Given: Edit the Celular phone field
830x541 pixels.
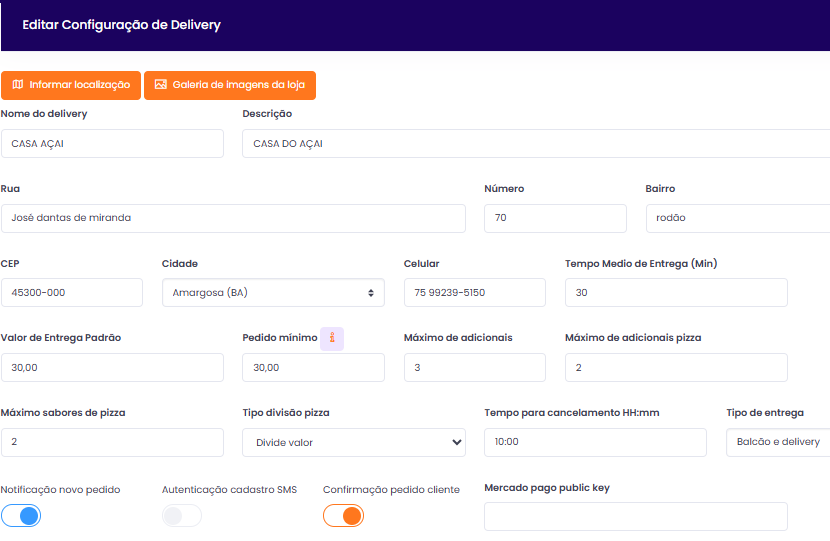Looking at the screenshot, I should [474, 293].
